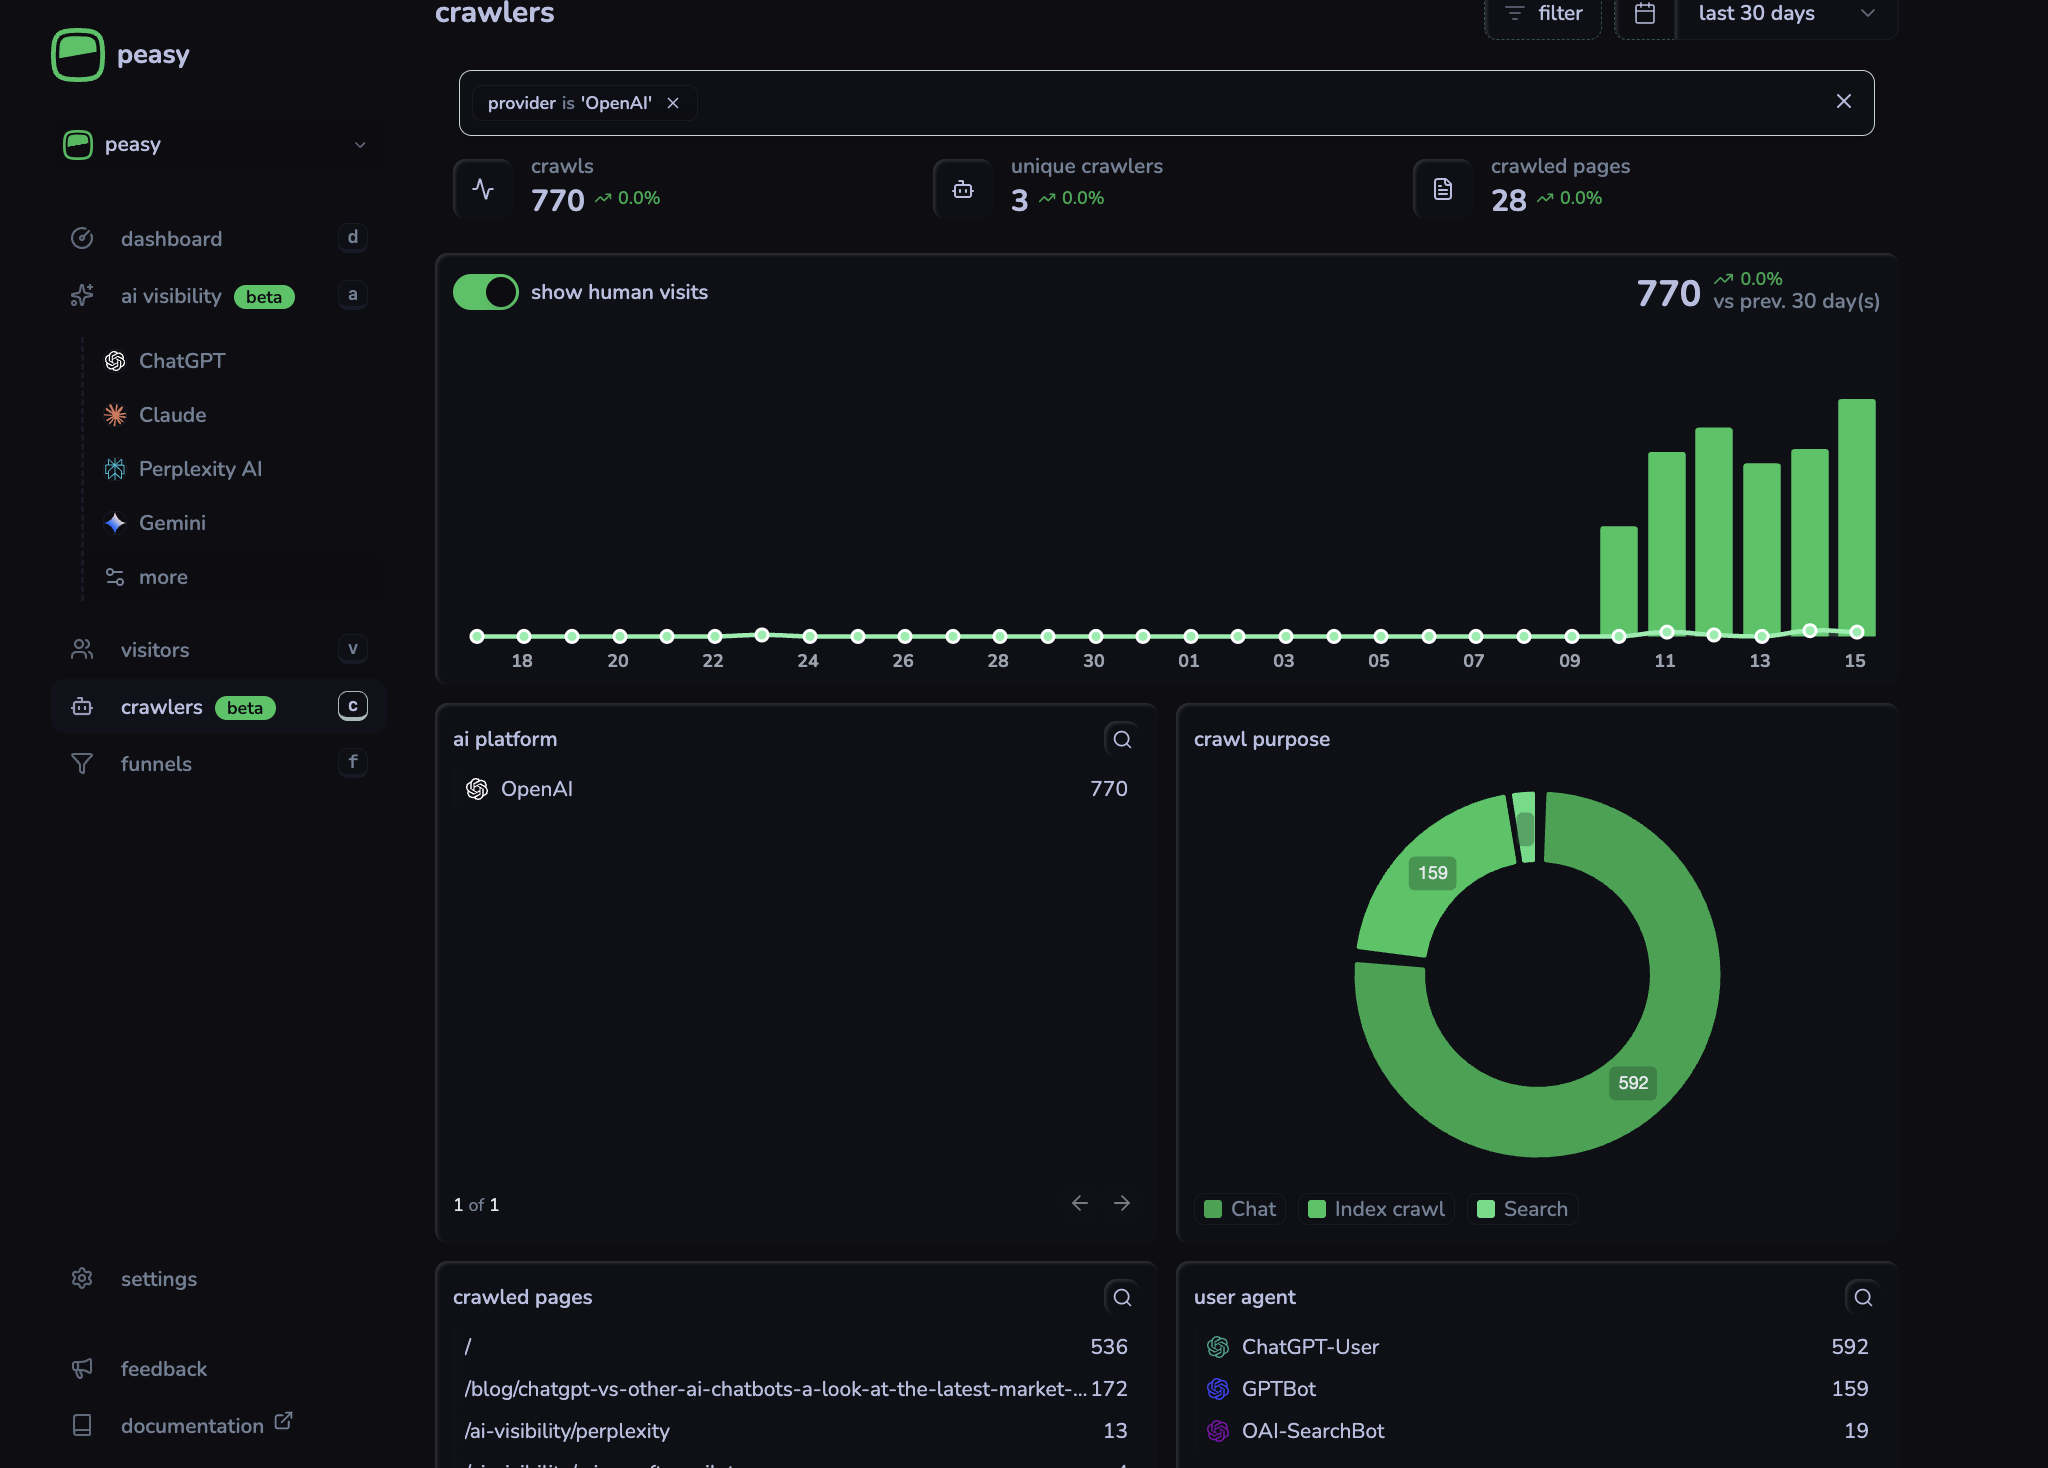The width and height of the screenshot is (2048, 1468).
Task: Select the /blog/chatgpt-vs-other-ai-chatbots page row
Action: tap(796, 1389)
